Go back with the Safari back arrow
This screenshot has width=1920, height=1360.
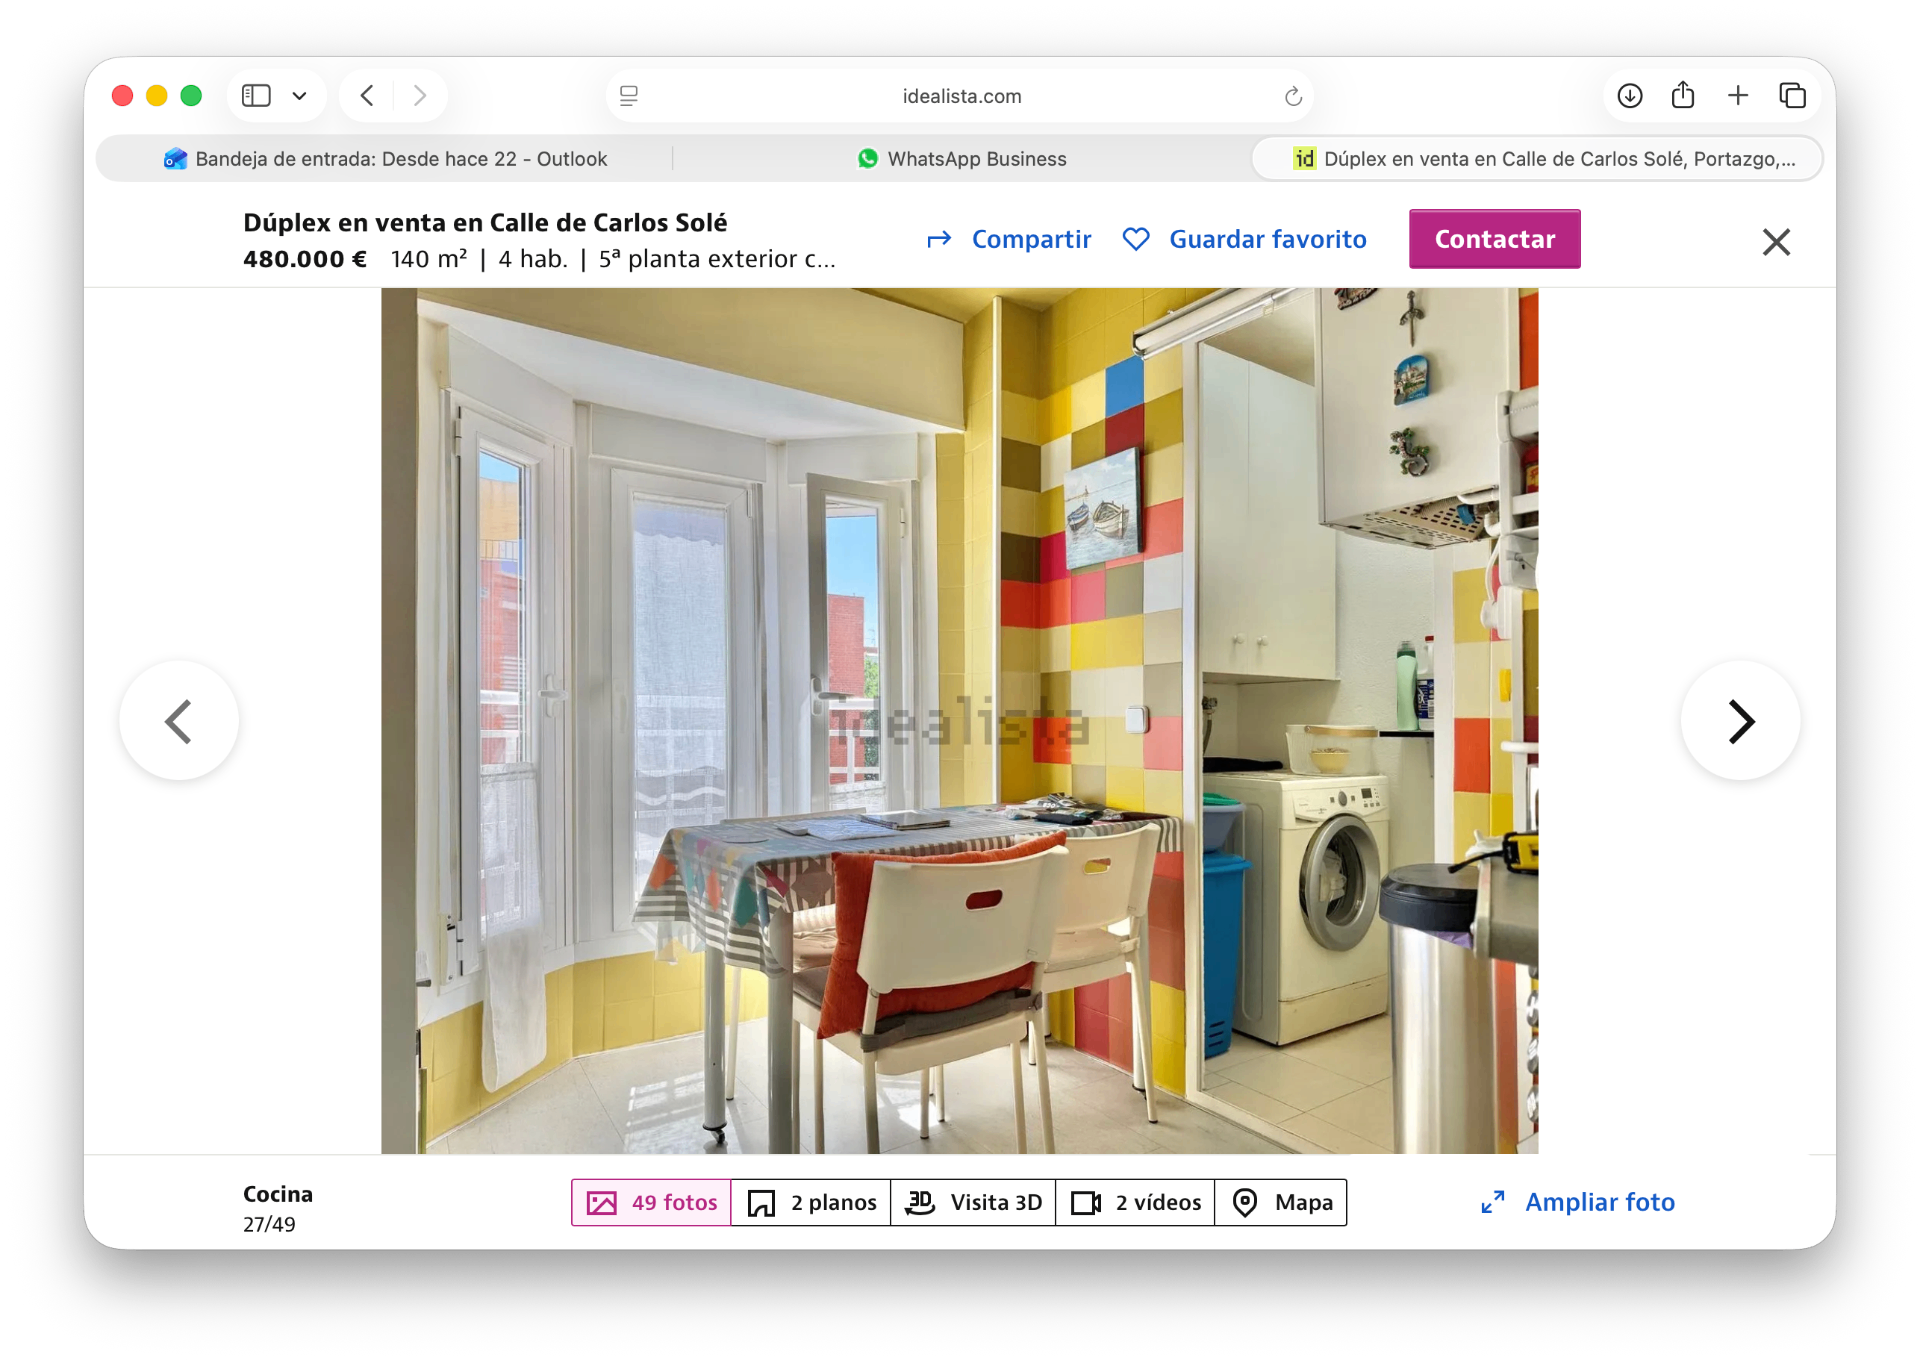click(367, 96)
